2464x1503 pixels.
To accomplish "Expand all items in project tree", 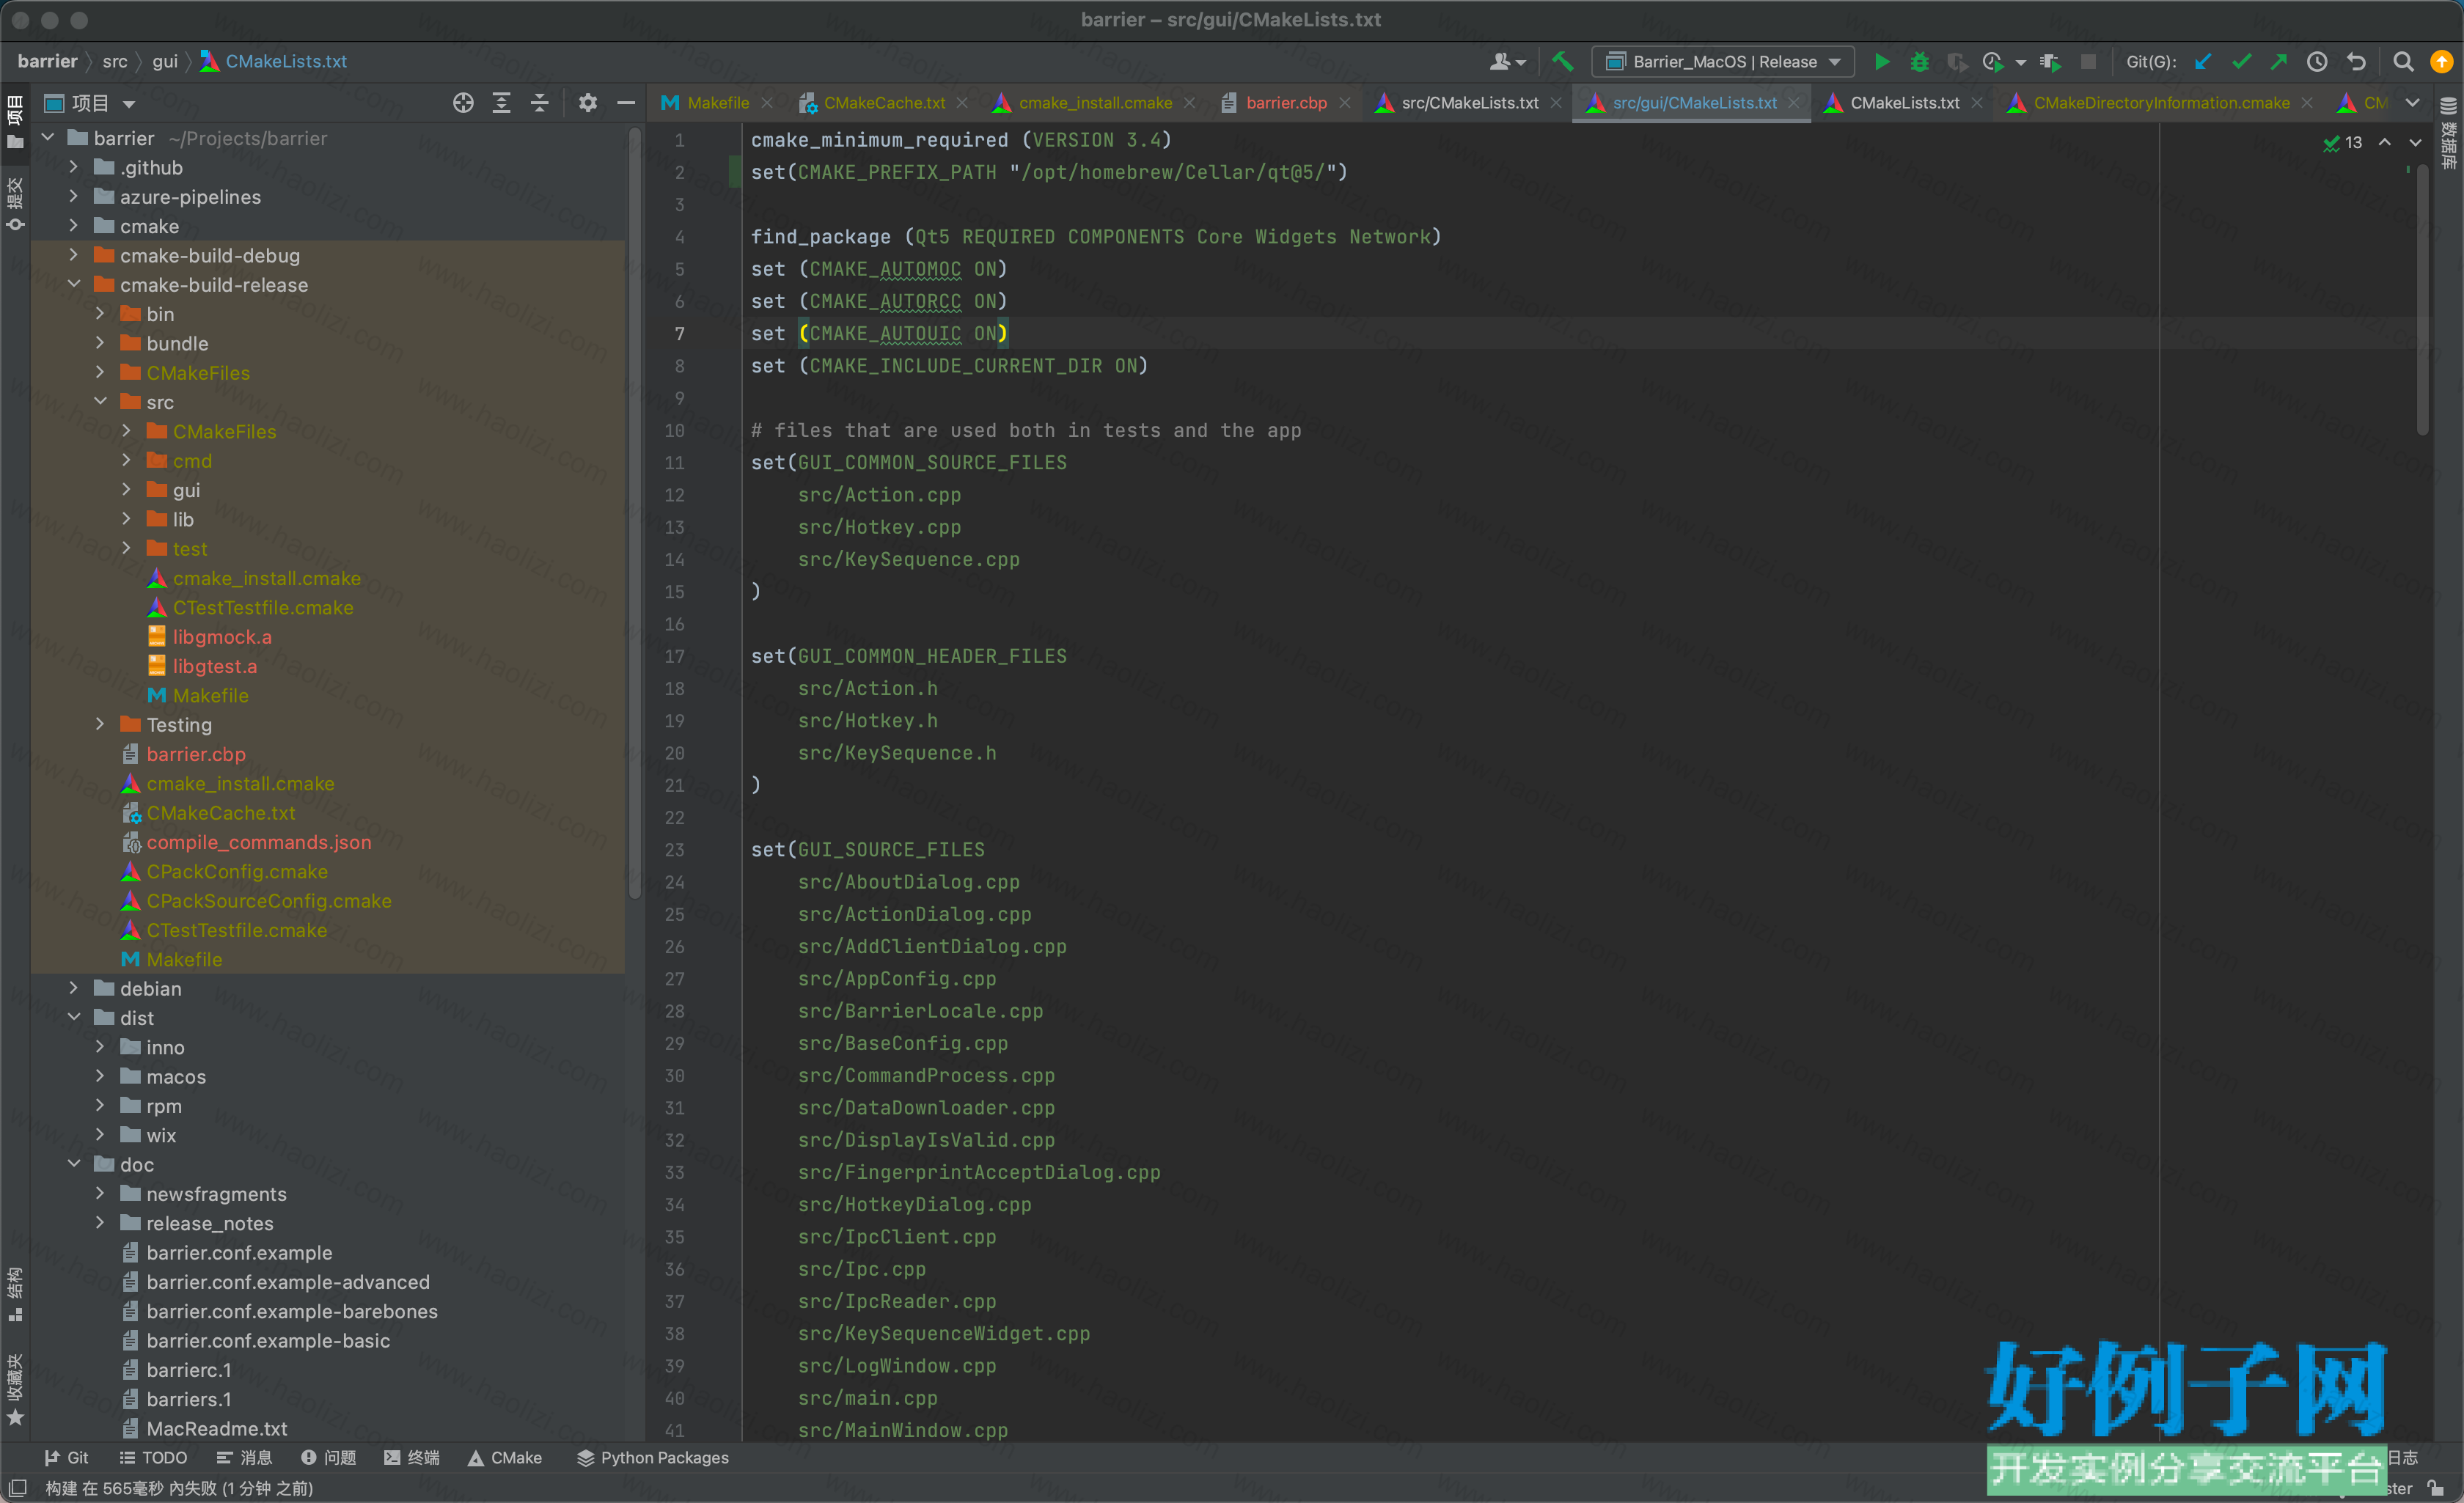I will (x=501, y=103).
